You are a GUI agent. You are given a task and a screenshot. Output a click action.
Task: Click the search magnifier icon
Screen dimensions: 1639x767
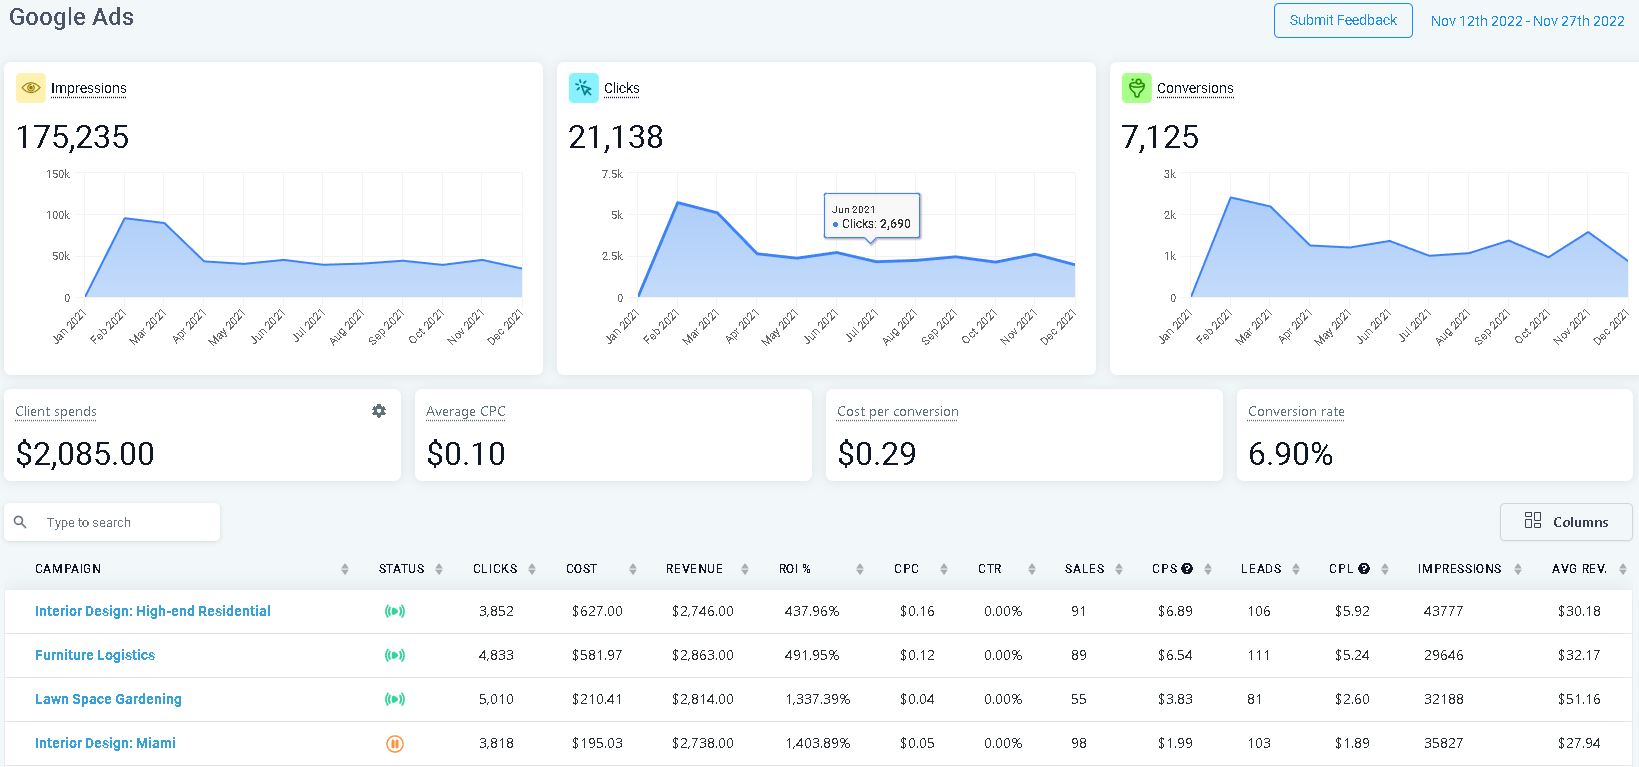[20, 522]
